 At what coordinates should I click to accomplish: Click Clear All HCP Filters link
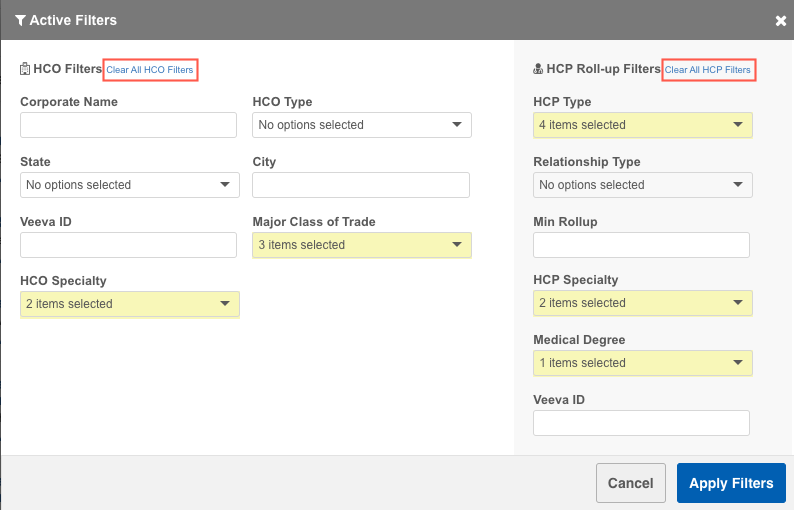tap(707, 70)
